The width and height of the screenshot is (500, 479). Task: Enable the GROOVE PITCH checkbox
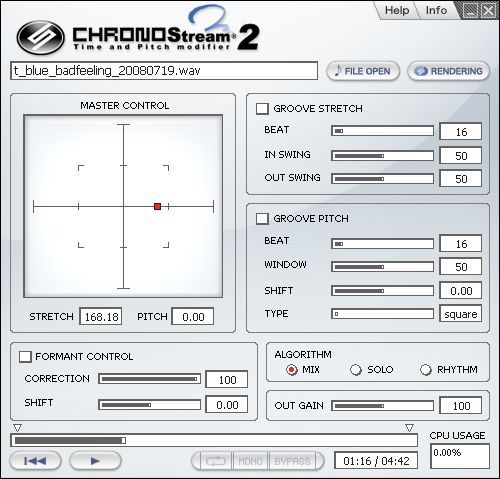(x=262, y=219)
